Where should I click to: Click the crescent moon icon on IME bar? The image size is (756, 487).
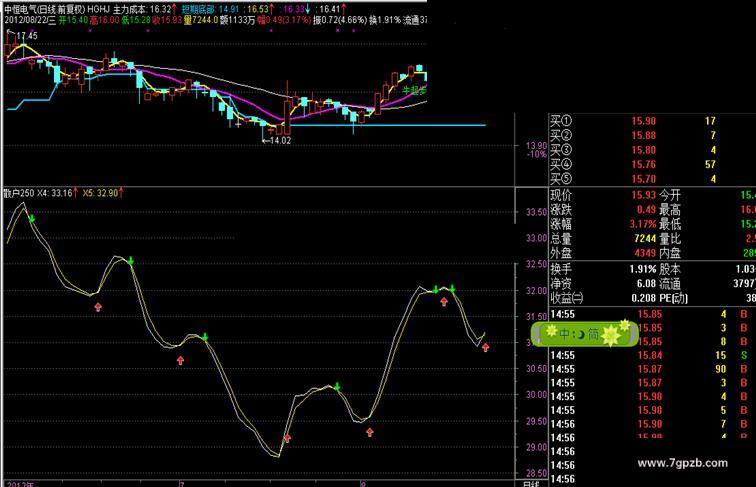(580, 334)
